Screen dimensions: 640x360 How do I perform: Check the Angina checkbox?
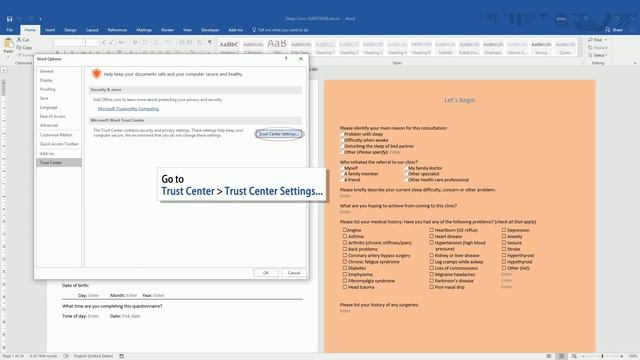(345, 230)
